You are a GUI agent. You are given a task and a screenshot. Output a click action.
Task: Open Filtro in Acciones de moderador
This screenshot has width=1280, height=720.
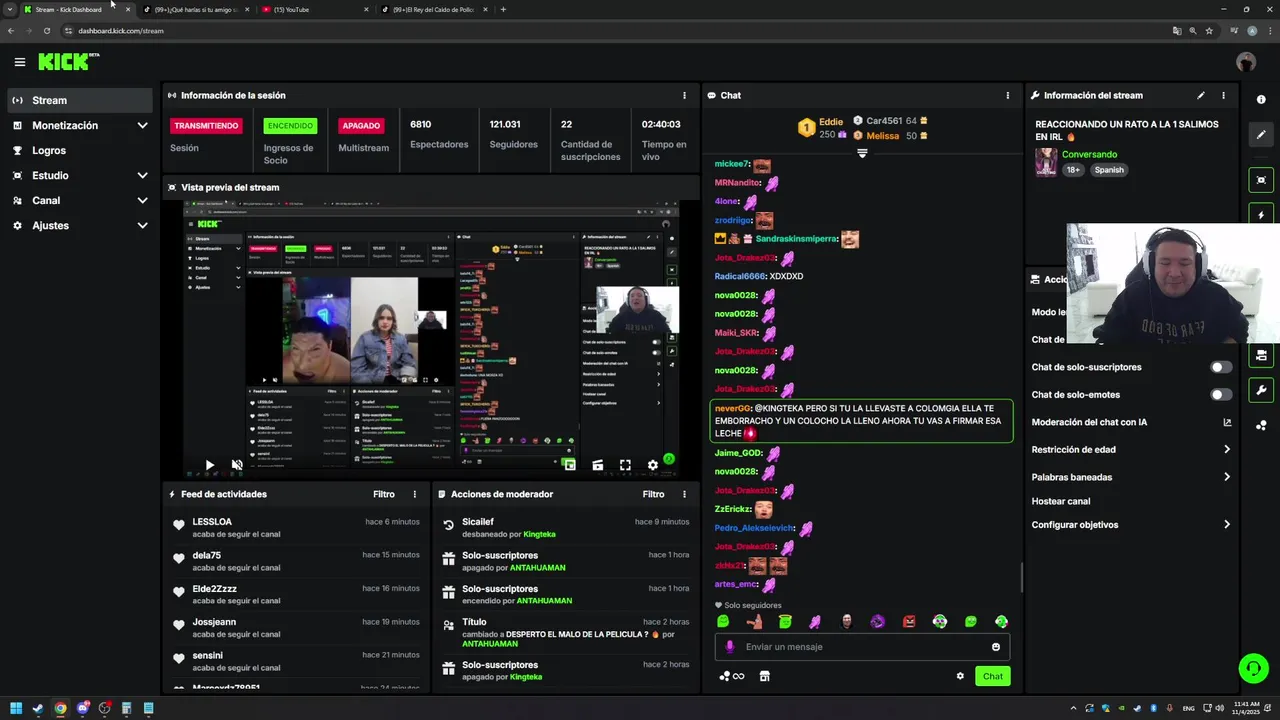(653, 494)
